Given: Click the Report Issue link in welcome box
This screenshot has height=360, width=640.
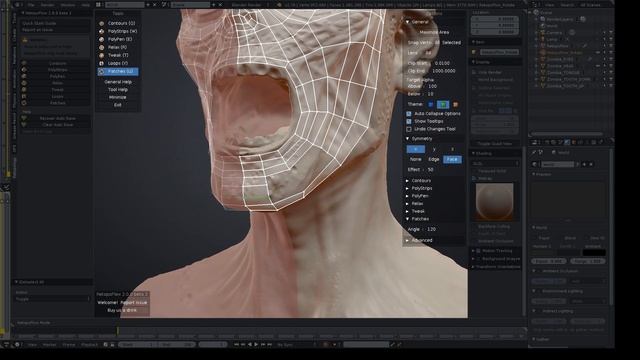Looking at the screenshot, I should [x=134, y=303].
